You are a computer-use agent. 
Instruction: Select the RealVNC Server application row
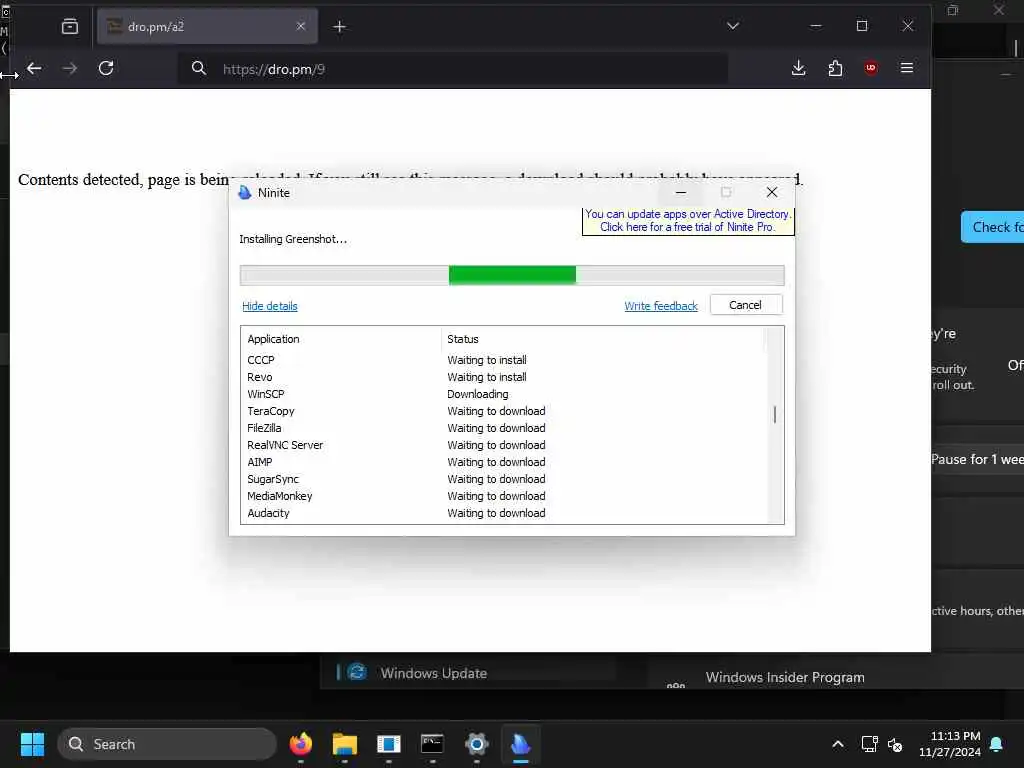click(502, 445)
